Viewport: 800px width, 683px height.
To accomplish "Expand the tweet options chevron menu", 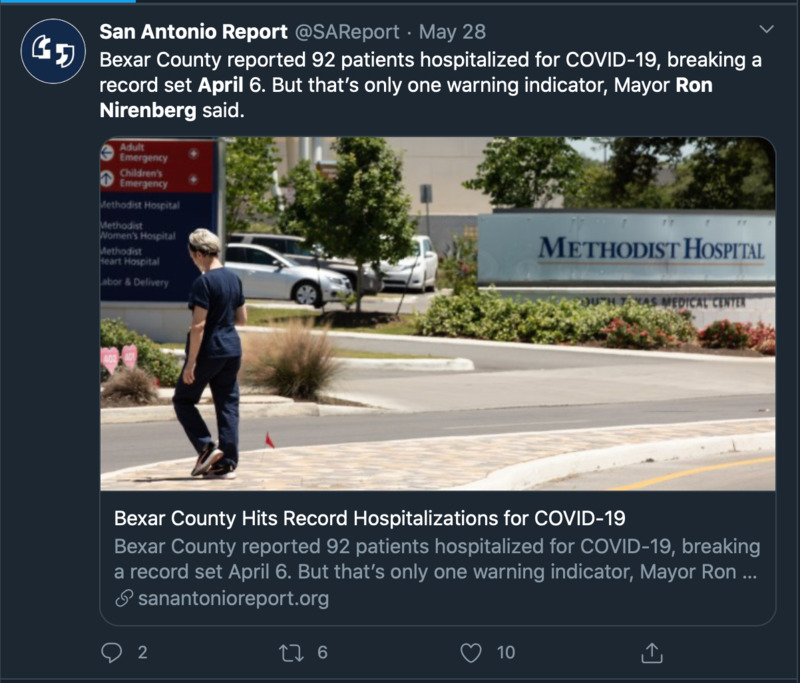I will 766,29.
